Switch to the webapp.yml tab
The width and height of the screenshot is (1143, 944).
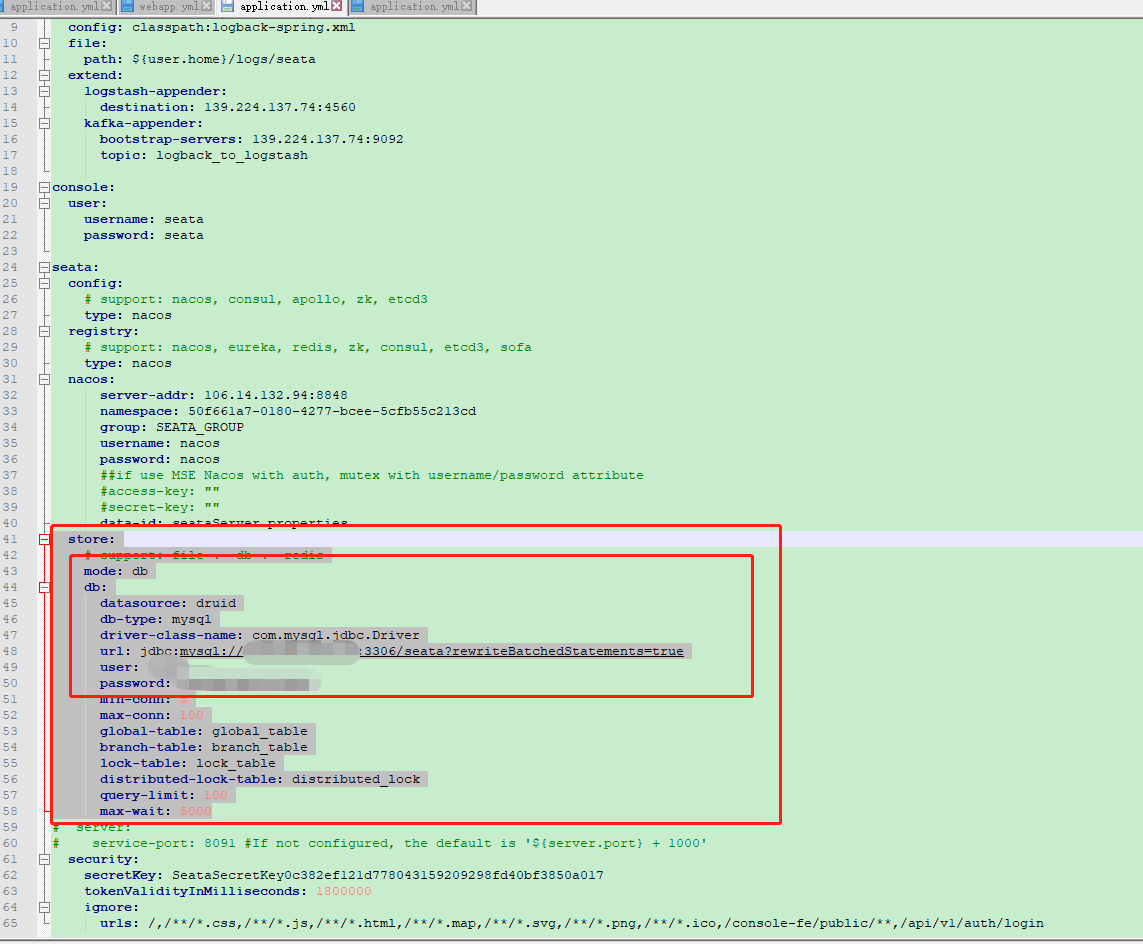click(x=168, y=7)
